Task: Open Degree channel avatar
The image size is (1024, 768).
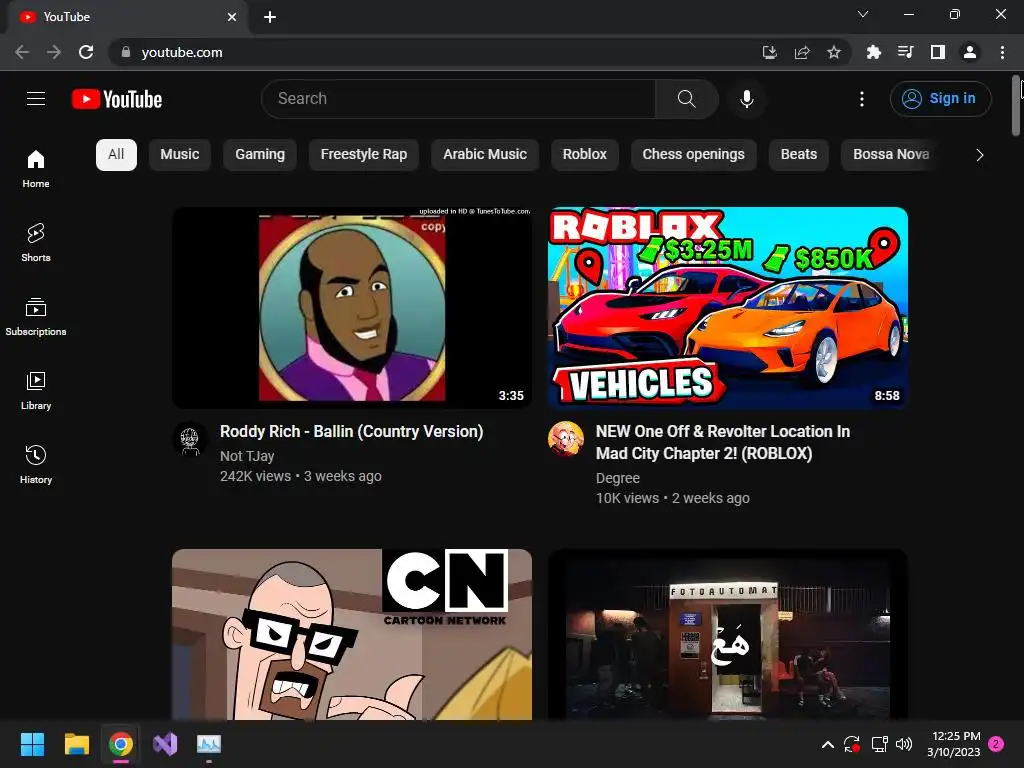Action: click(x=566, y=438)
